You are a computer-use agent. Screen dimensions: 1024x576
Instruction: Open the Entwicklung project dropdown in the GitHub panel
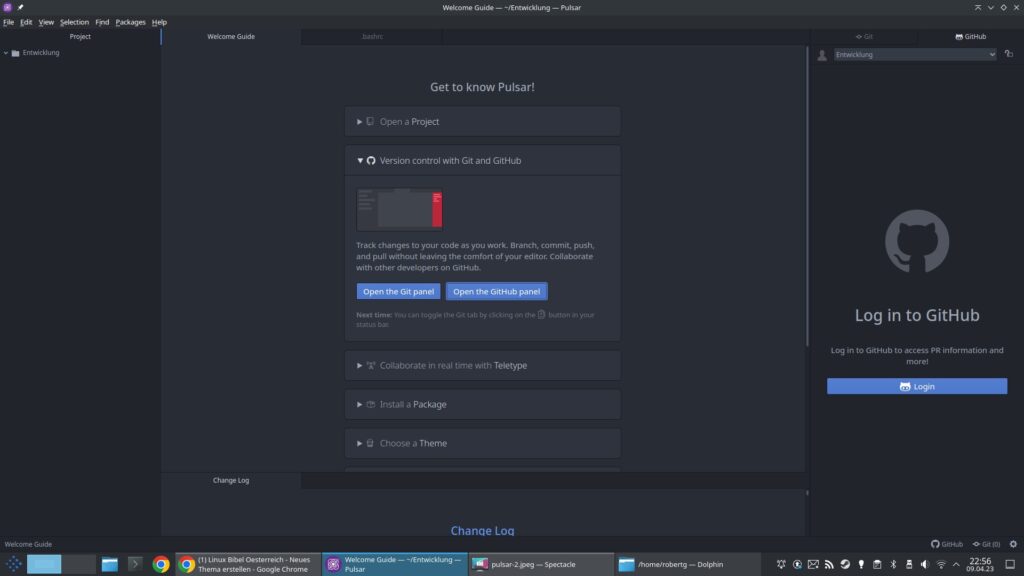point(915,55)
